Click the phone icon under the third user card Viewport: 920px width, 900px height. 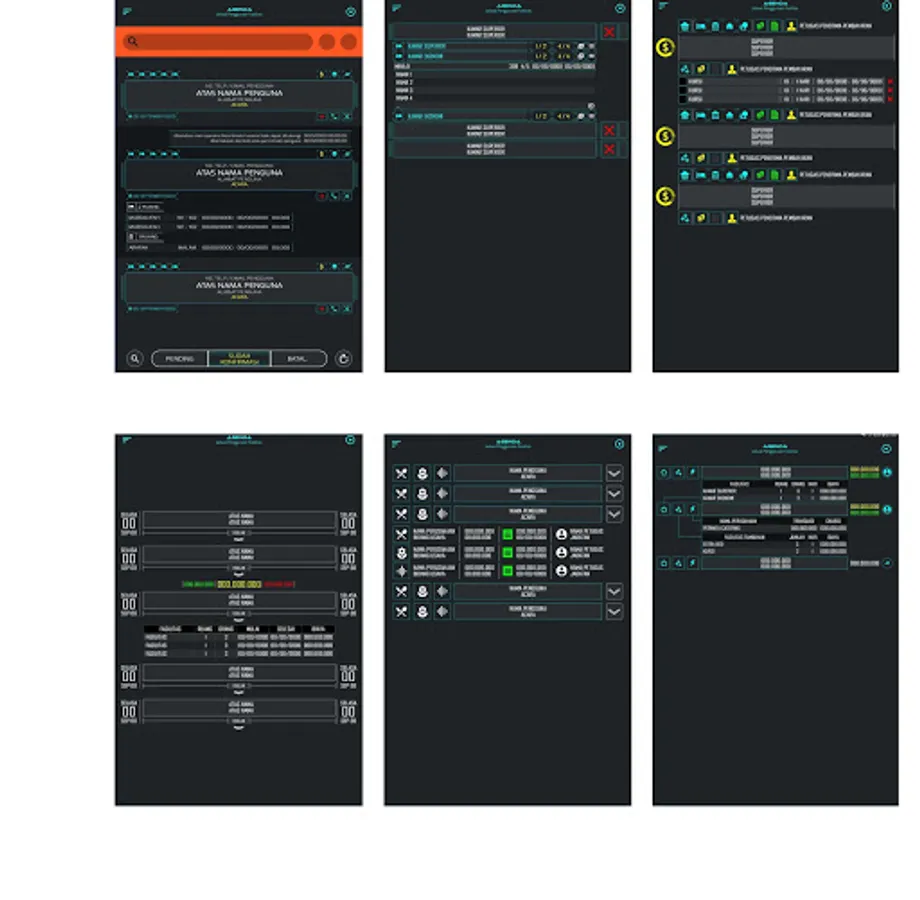tap(334, 309)
